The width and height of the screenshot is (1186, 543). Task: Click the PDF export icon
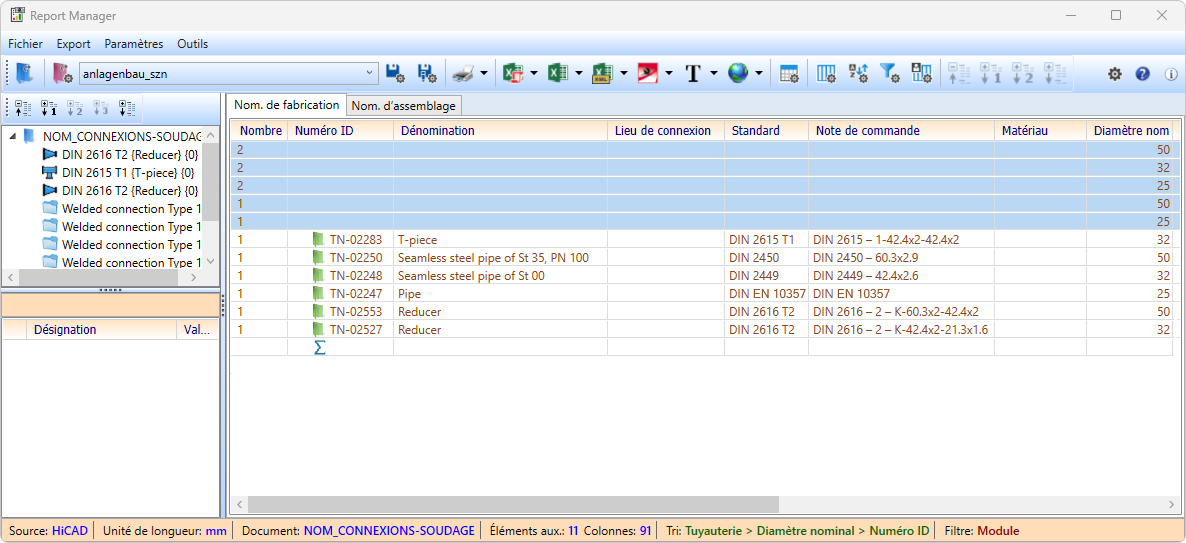[x=648, y=73]
